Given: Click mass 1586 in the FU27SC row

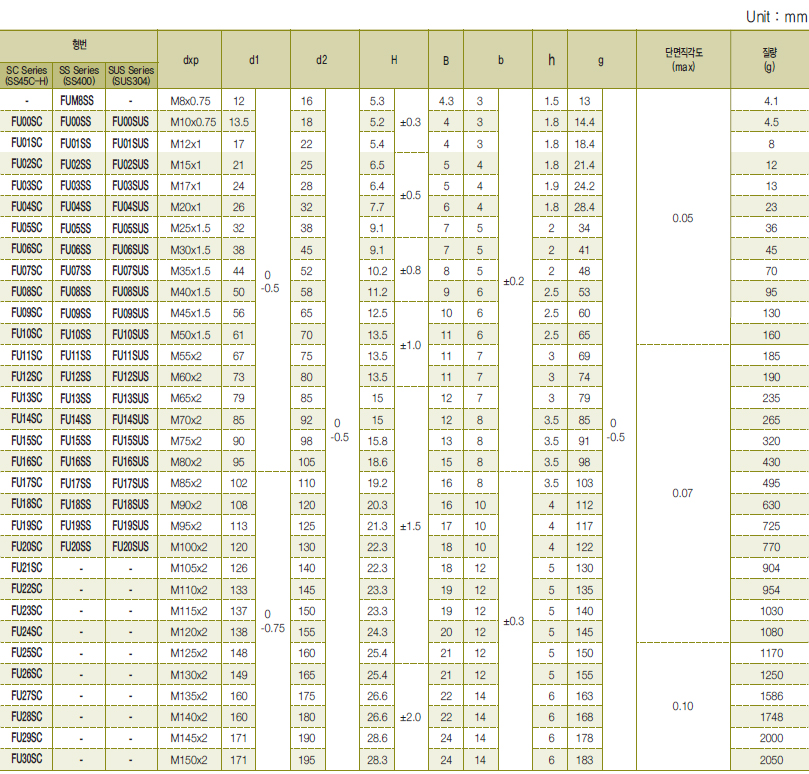Looking at the screenshot, I should (771, 696).
